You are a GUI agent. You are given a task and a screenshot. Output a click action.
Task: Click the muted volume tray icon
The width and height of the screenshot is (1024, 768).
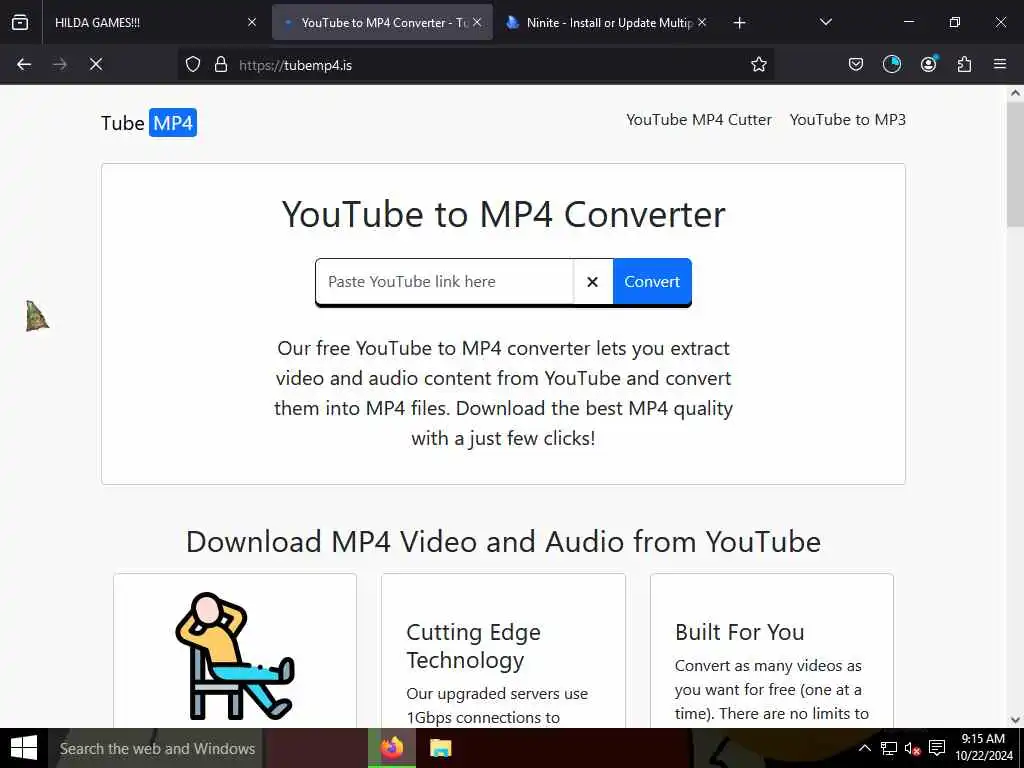(x=912, y=748)
